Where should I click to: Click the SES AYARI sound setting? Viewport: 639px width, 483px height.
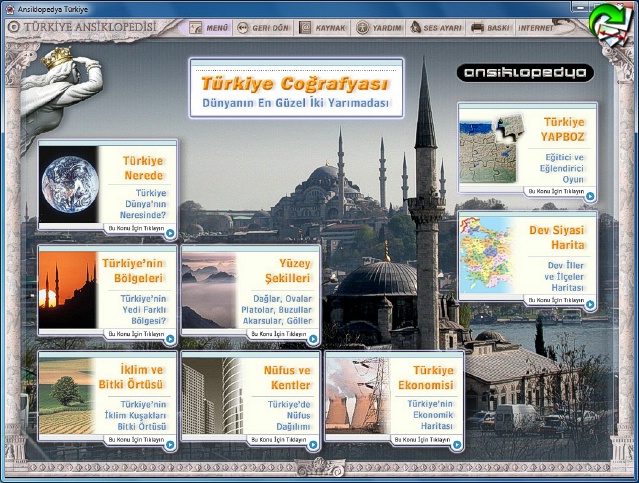pyautogui.click(x=436, y=28)
